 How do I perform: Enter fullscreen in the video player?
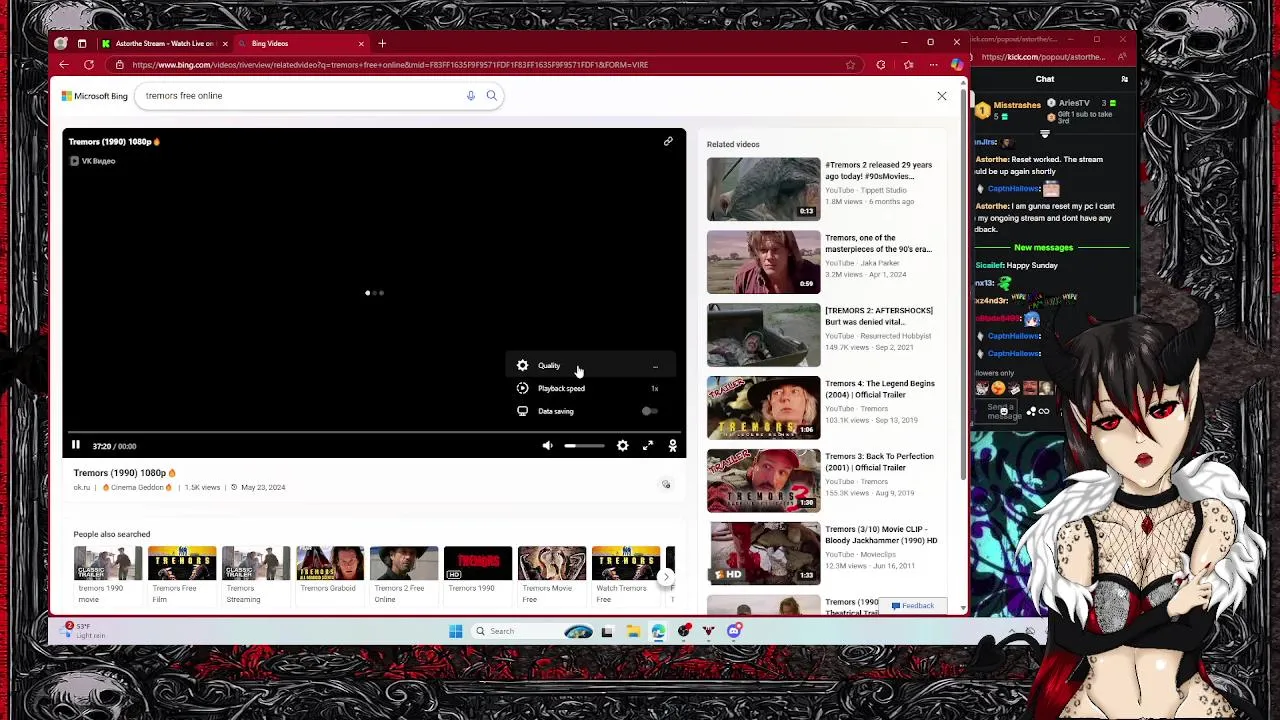point(648,446)
